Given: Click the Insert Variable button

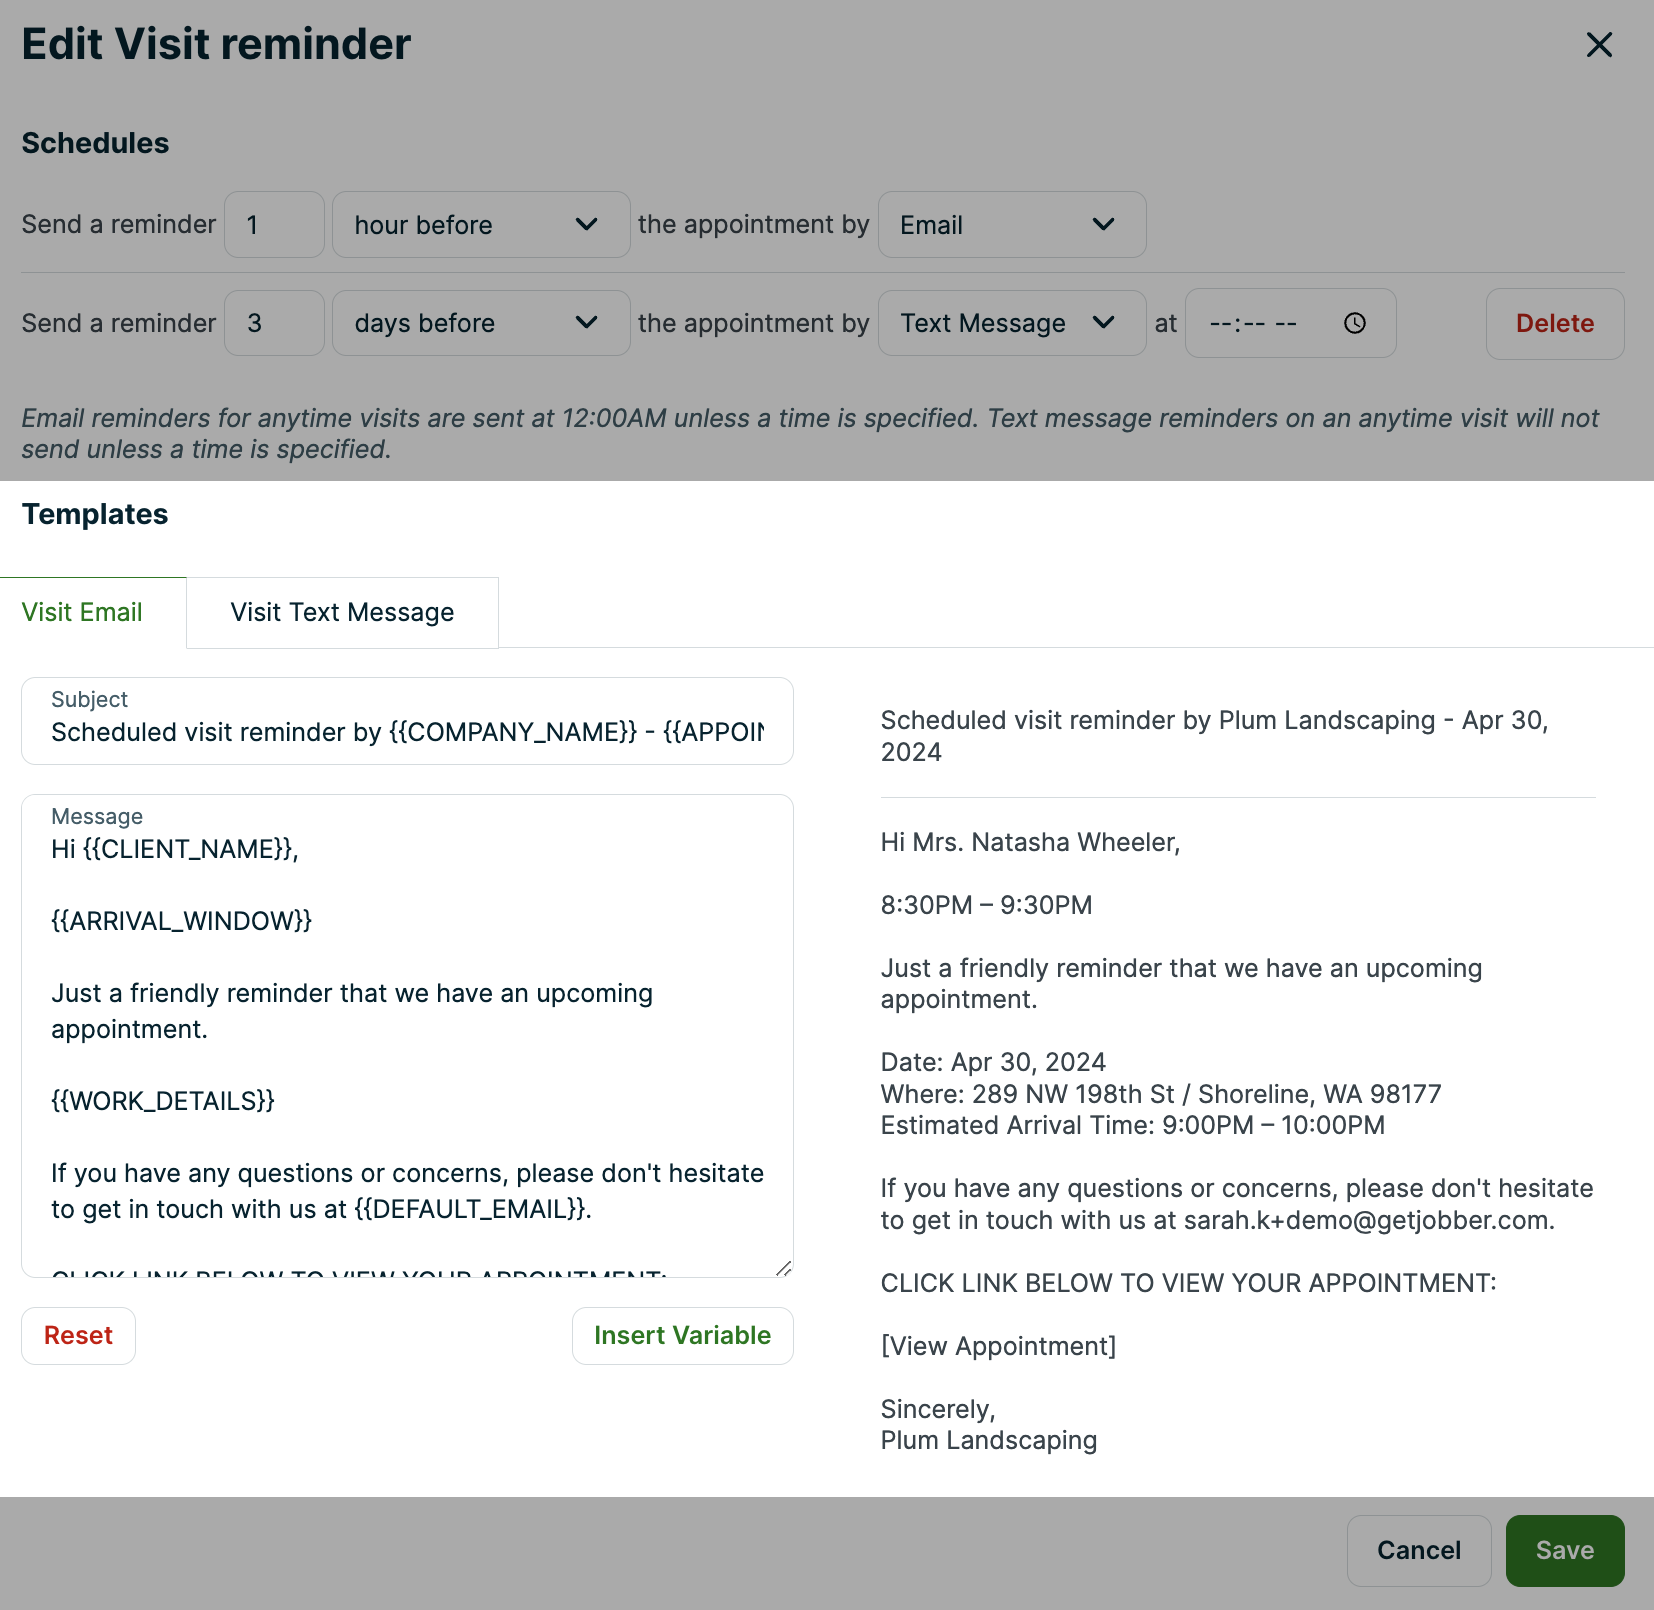Looking at the screenshot, I should point(682,1335).
